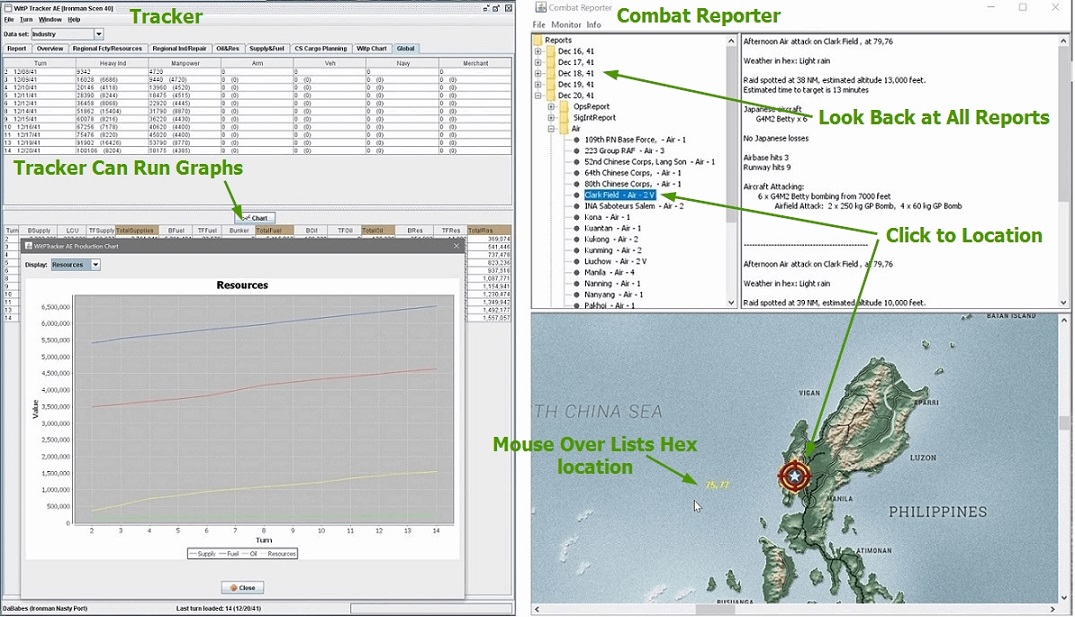Click the Air folder icon

[564, 129]
